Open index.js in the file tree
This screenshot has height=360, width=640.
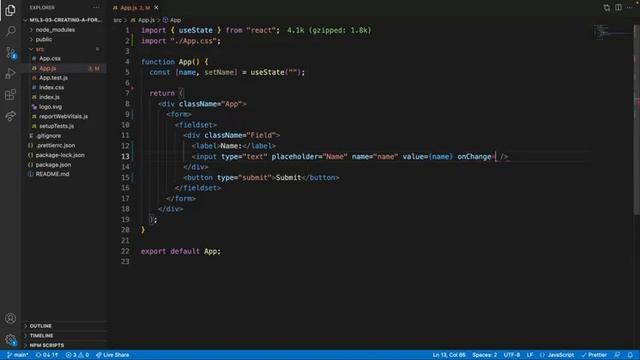[x=64, y=97]
